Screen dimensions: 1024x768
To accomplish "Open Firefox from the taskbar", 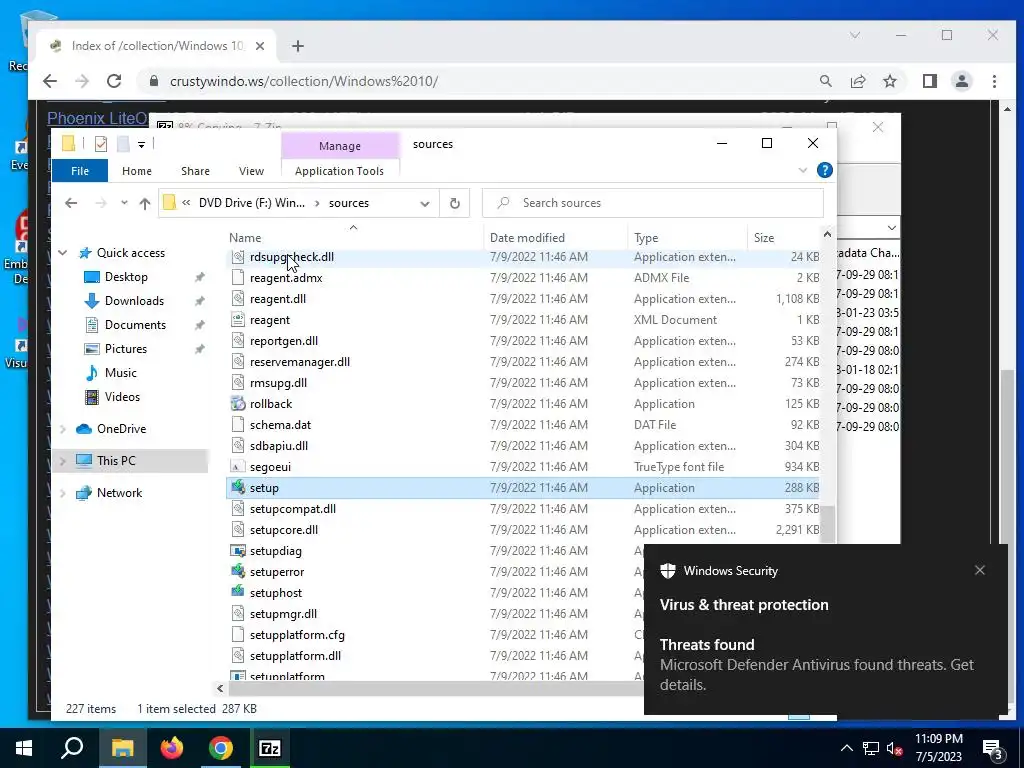I will 172,748.
